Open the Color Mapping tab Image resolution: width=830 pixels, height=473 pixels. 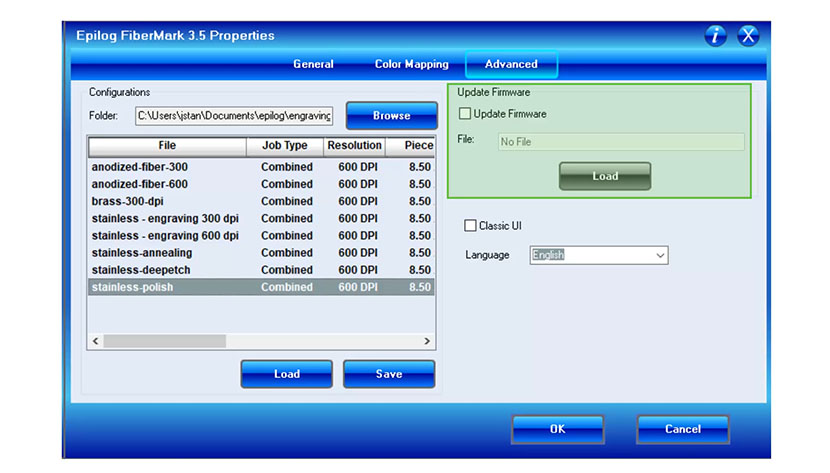(411, 64)
